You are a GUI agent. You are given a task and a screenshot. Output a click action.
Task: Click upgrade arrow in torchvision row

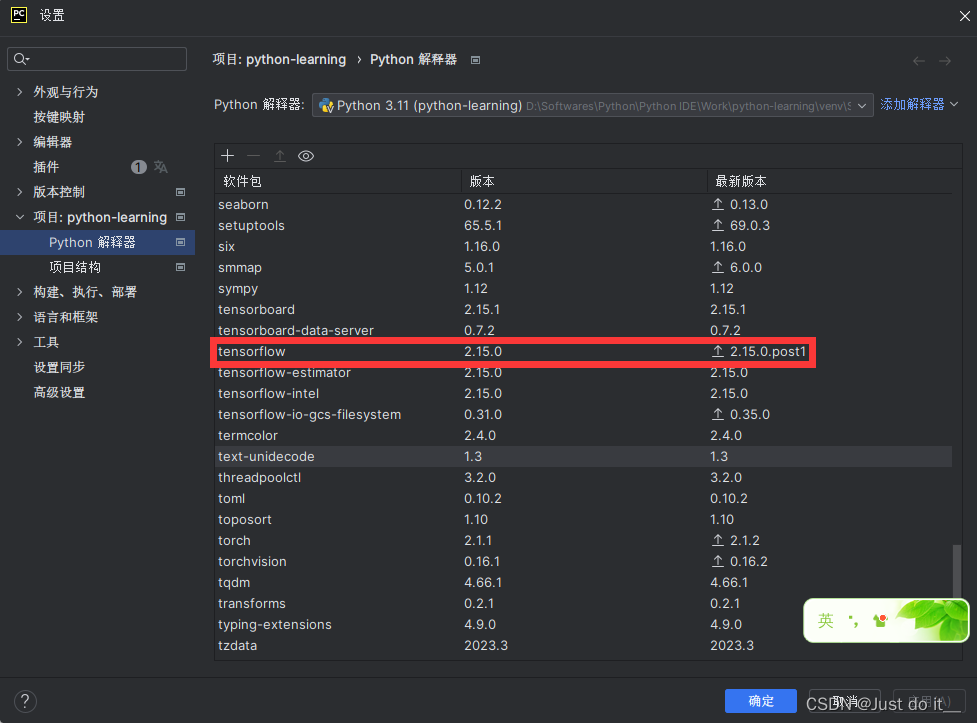(x=718, y=562)
